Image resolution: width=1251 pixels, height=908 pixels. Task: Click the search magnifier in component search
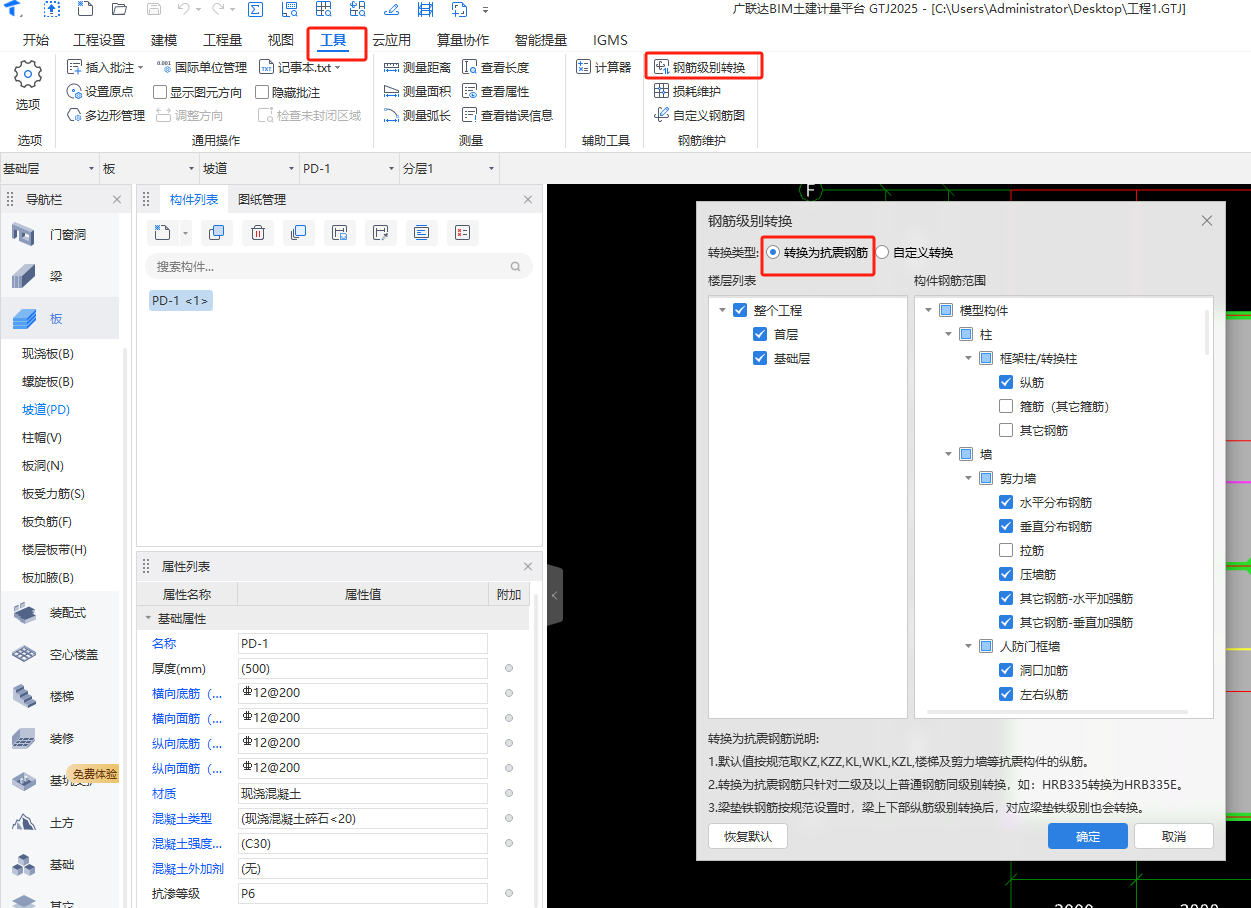pos(516,267)
